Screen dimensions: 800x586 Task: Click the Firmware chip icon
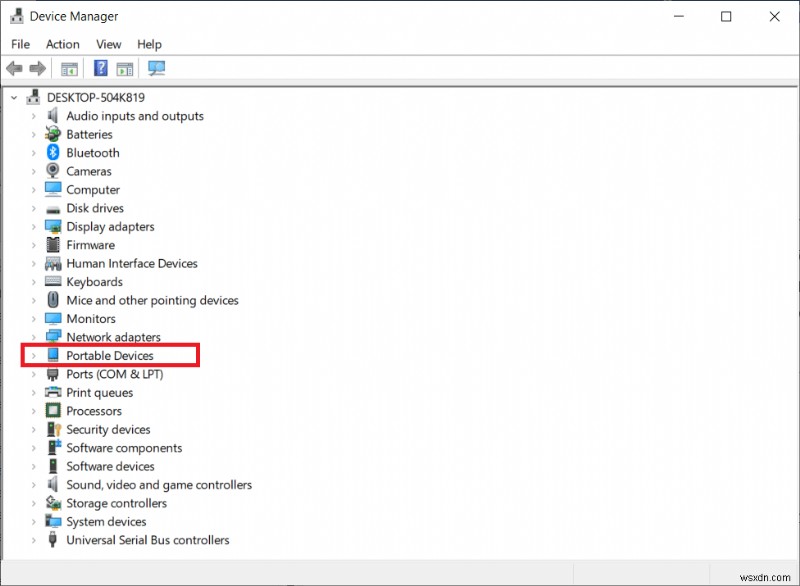click(x=53, y=245)
